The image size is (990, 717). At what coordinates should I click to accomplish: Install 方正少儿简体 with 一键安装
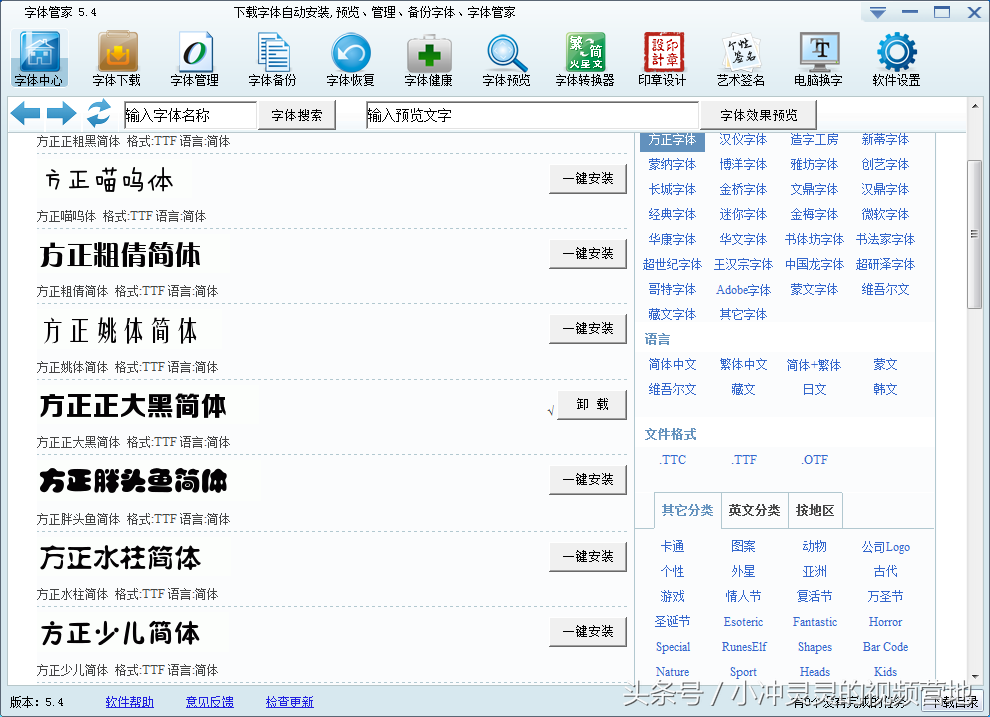pos(588,632)
